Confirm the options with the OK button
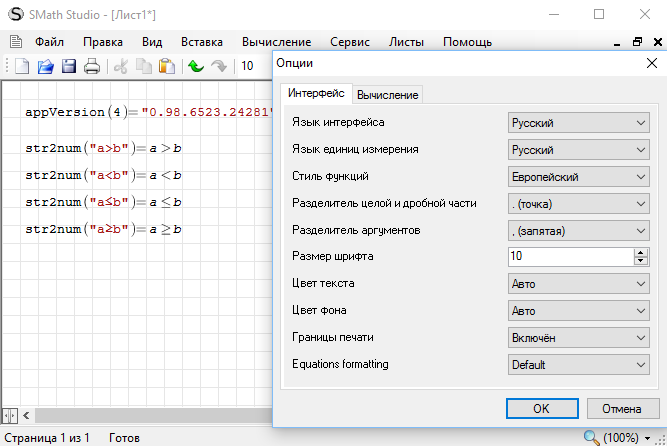The width and height of the screenshot is (667, 446). point(541,408)
